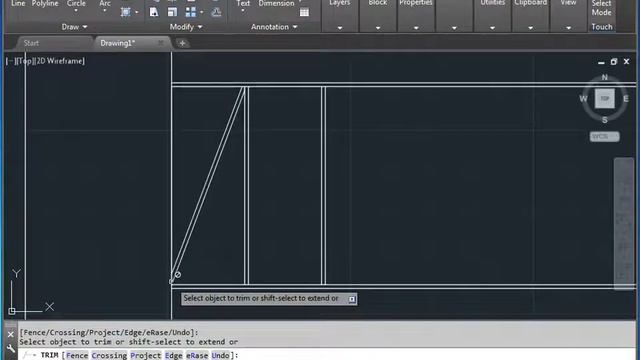Image resolution: width=640 pixels, height=360 pixels.
Task: Expand the View panel arrow
Action: pyautogui.click(x=568, y=28)
